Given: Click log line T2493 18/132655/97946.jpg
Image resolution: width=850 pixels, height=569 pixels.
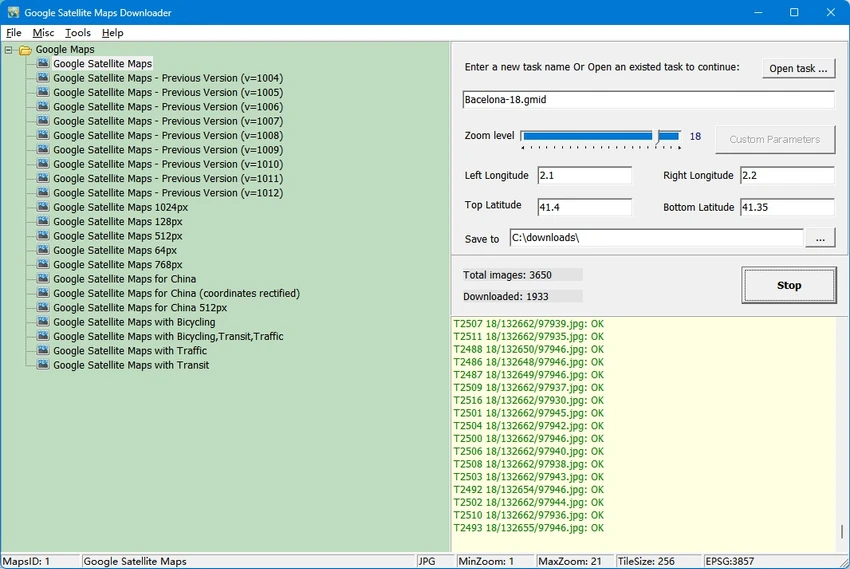Looking at the screenshot, I should [529, 528].
